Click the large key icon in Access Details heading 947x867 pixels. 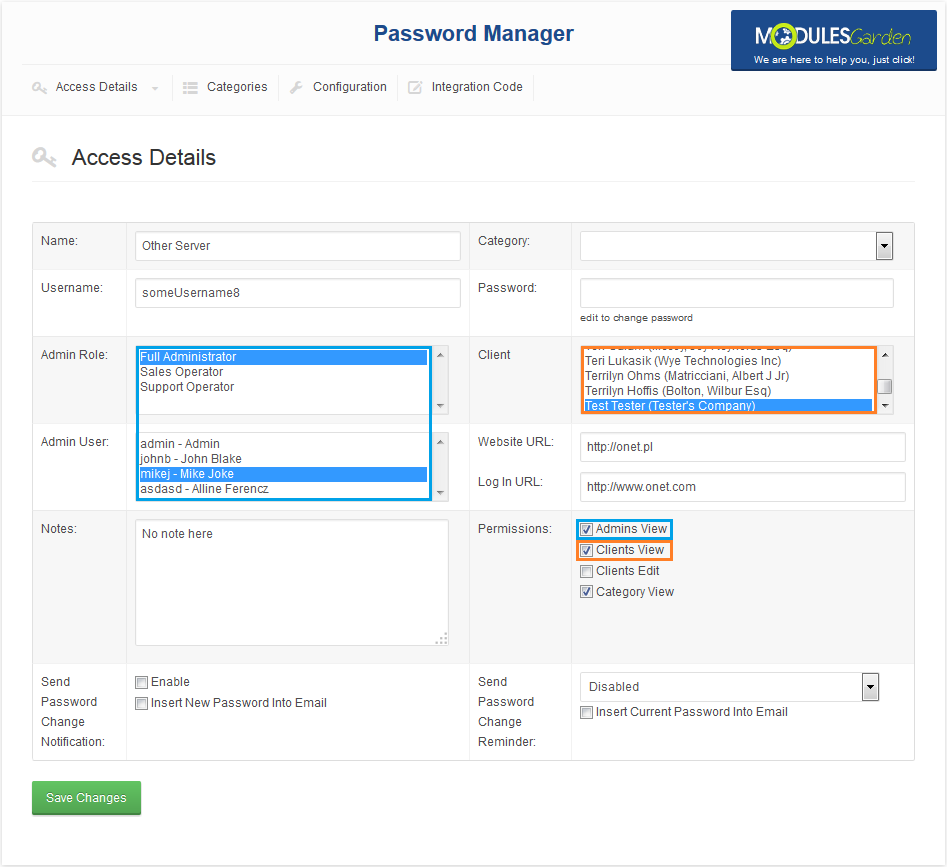[45, 157]
